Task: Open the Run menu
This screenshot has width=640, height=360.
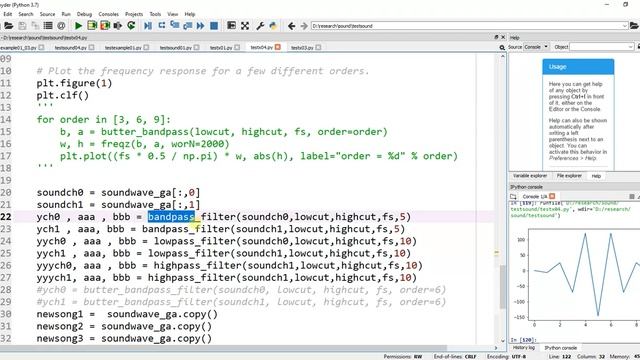Action: 66,14
